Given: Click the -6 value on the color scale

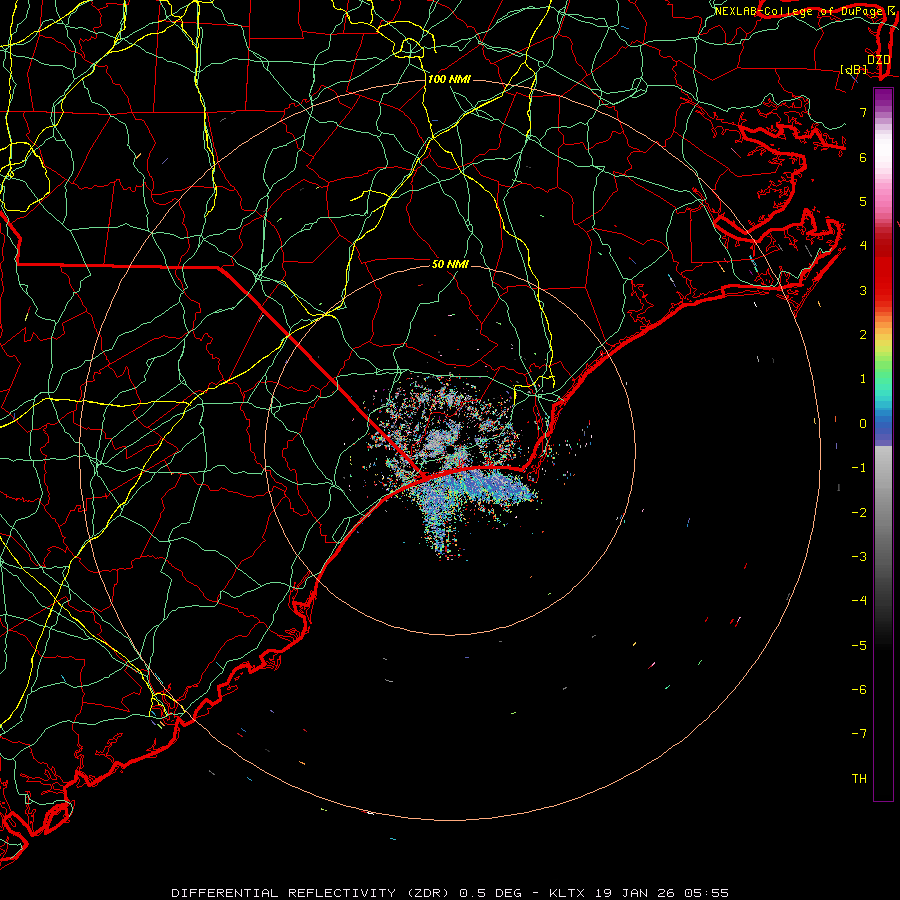Looking at the screenshot, I should [859, 689].
